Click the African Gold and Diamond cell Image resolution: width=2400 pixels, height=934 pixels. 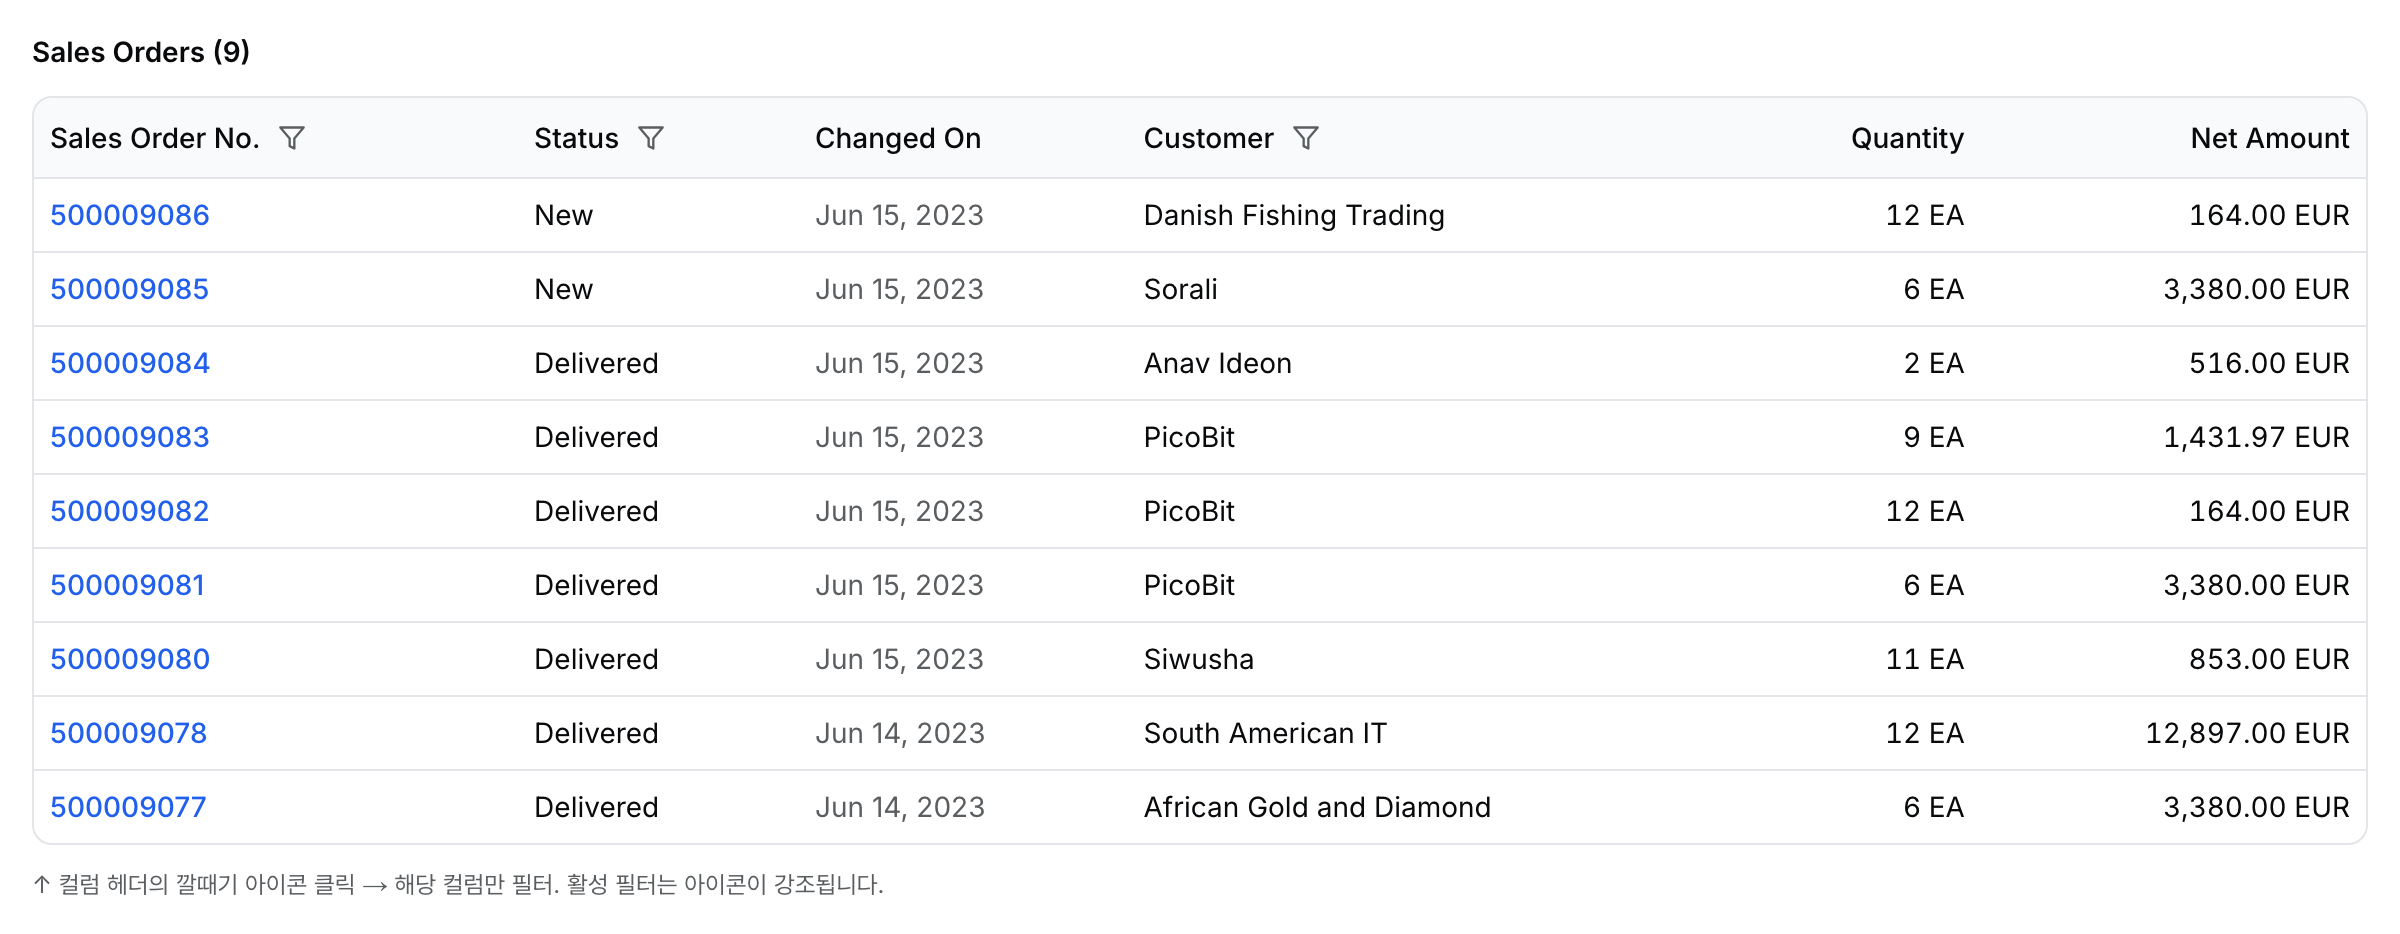tap(1317, 807)
